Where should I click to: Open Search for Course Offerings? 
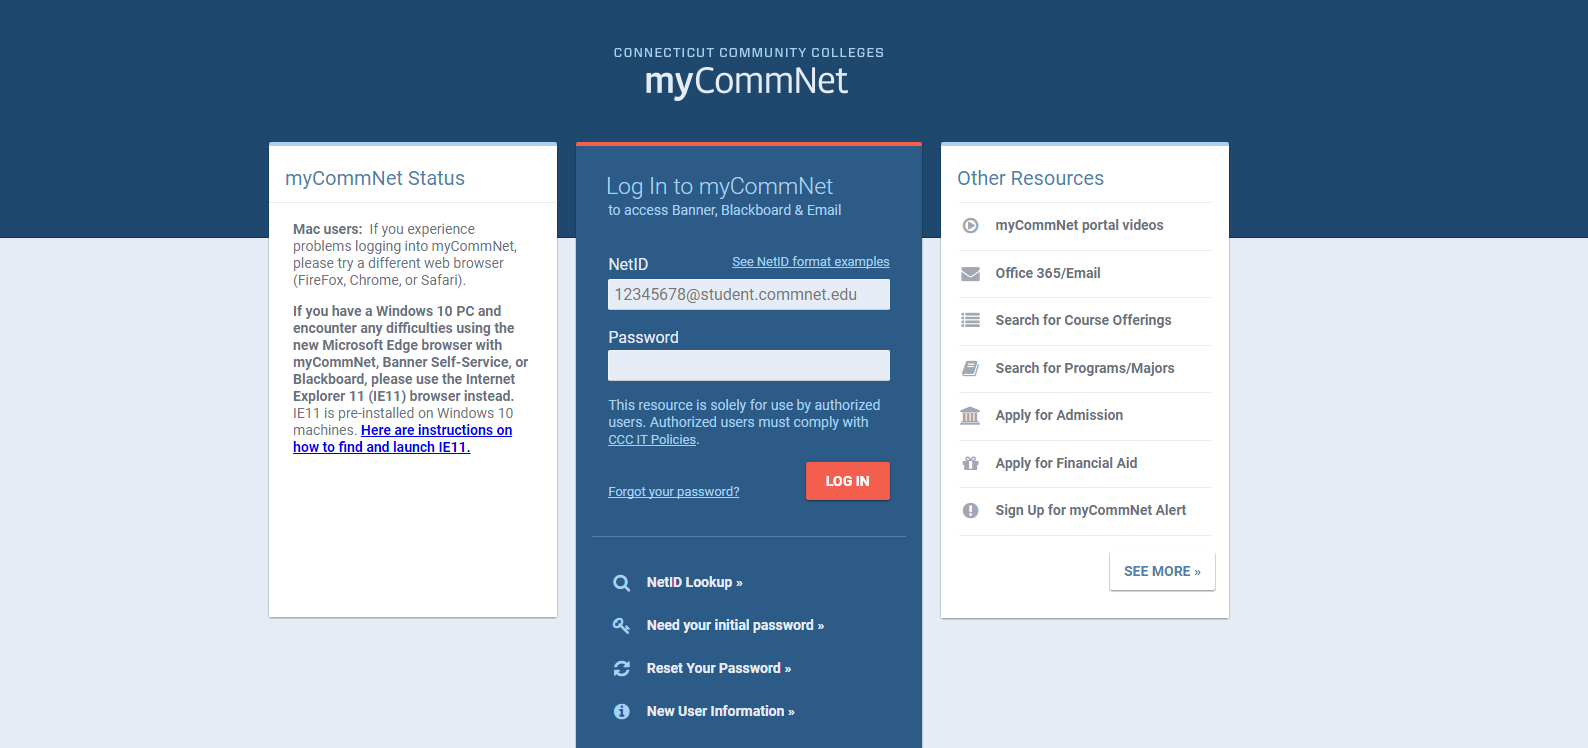point(1083,321)
